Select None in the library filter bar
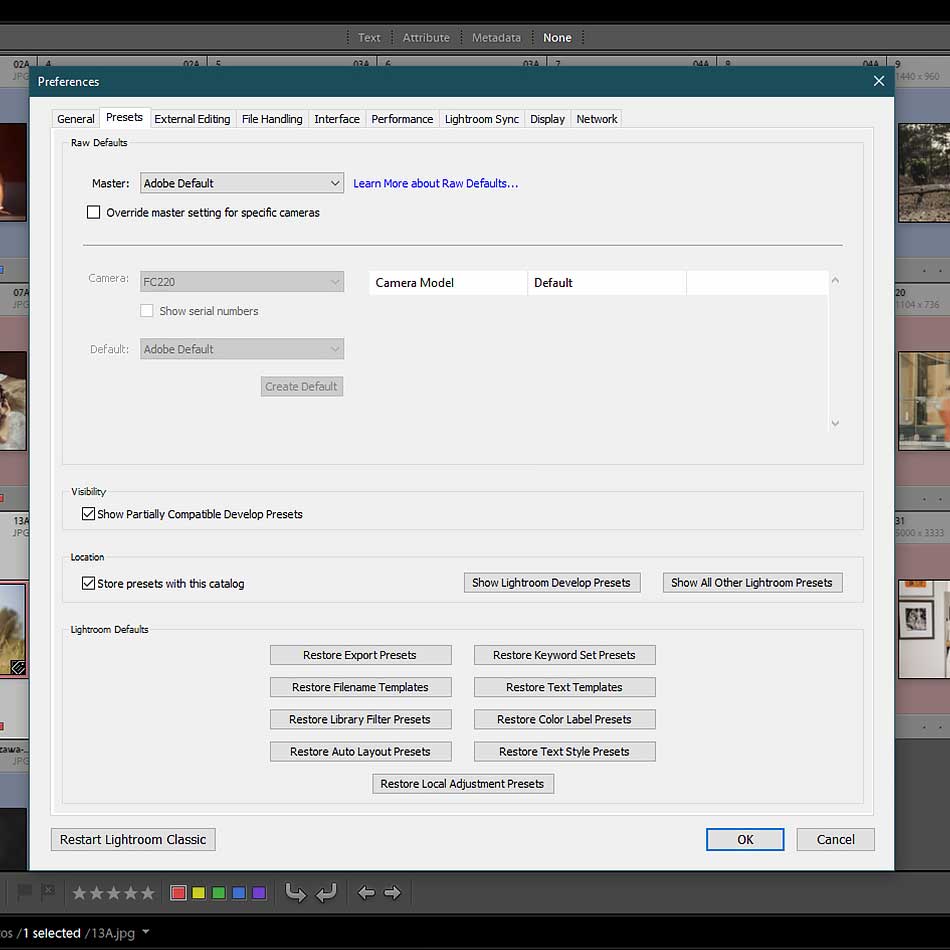This screenshot has width=950, height=950. (557, 38)
